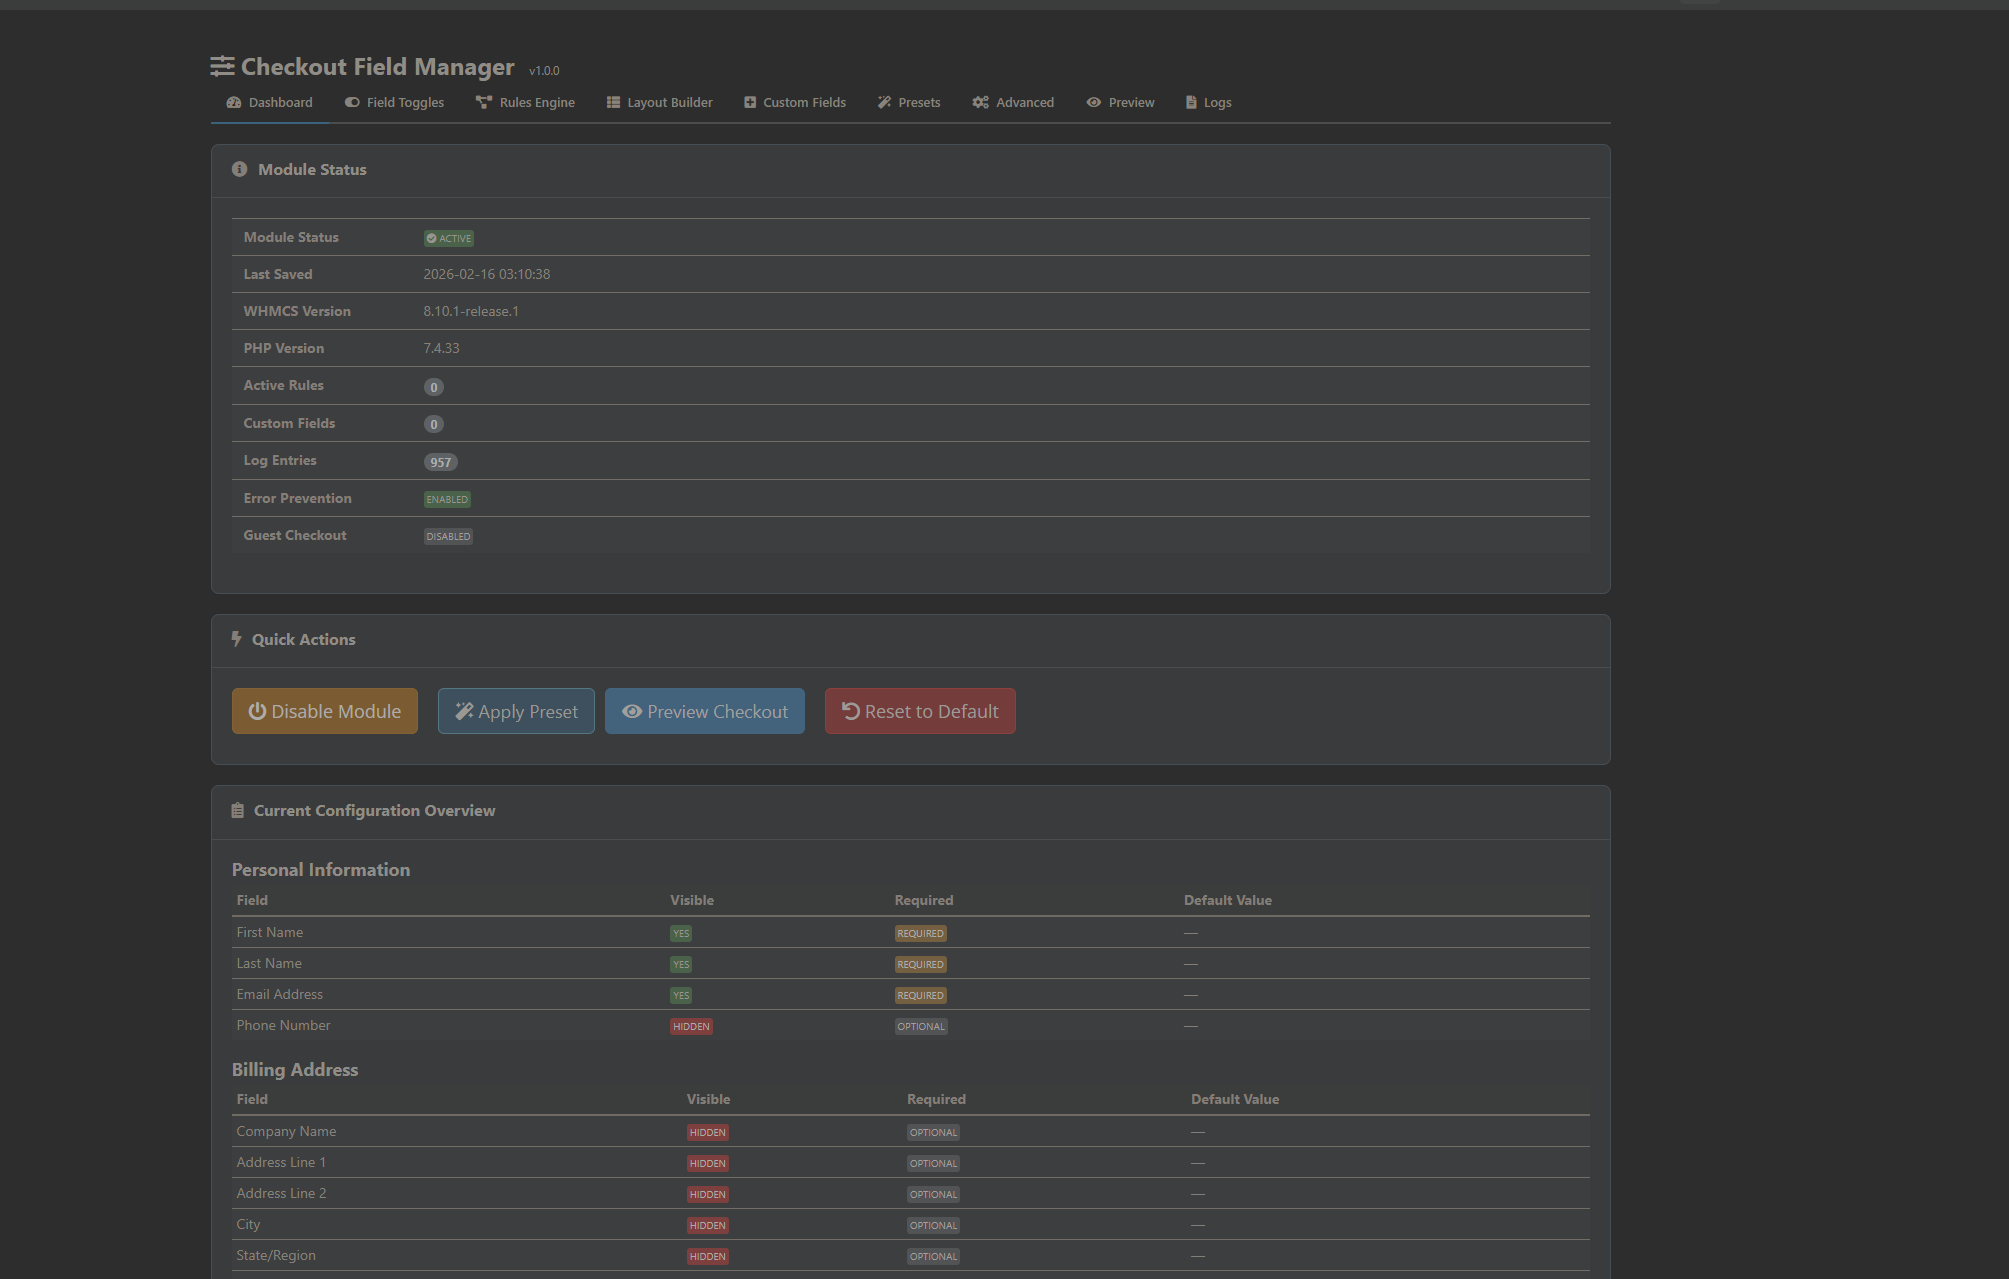This screenshot has height=1279, width=2009.
Task: Click the sliders icon beside Checkout Field Manager
Action: click(x=222, y=67)
